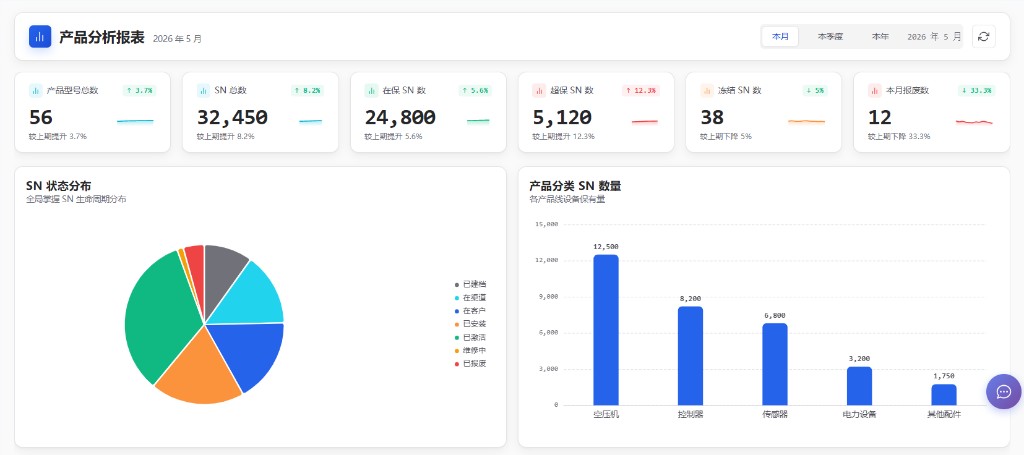This screenshot has height=455, width=1024.
Task: Click the sparkline in SN 总数 card
Action: (310, 121)
